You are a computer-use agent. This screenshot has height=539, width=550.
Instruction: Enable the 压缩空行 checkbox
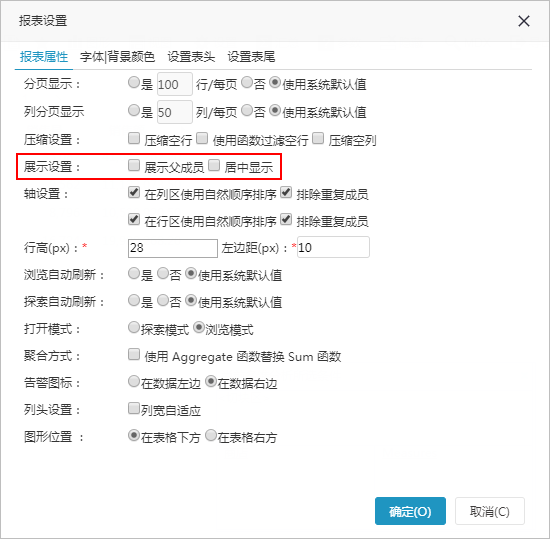click(134, 138)
